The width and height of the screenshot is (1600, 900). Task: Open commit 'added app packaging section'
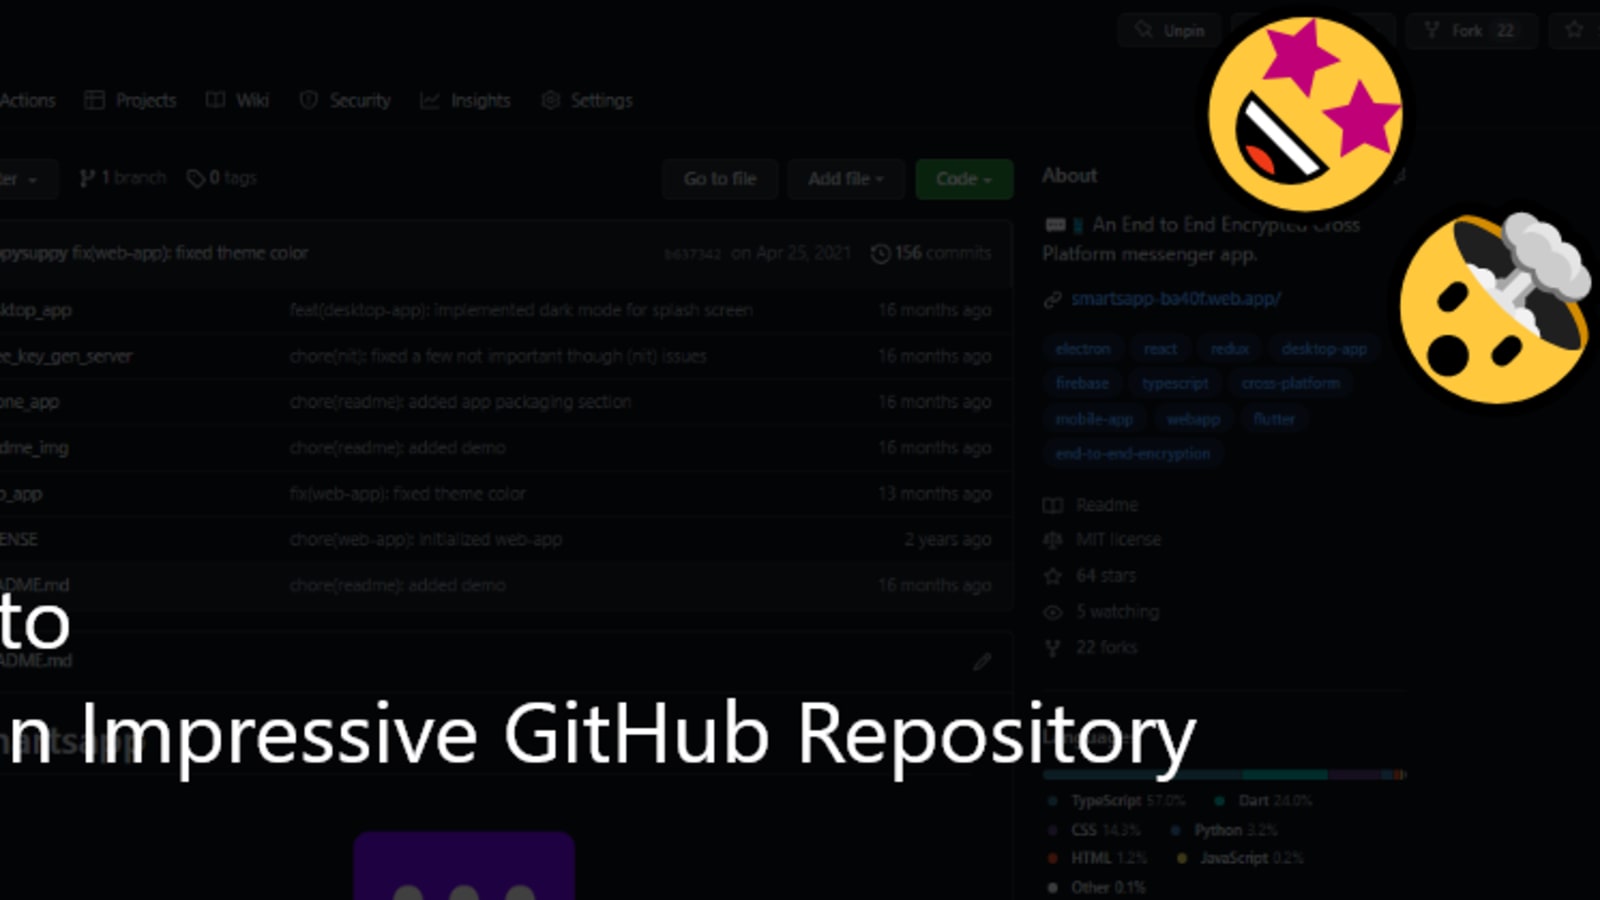pos(460,402)
